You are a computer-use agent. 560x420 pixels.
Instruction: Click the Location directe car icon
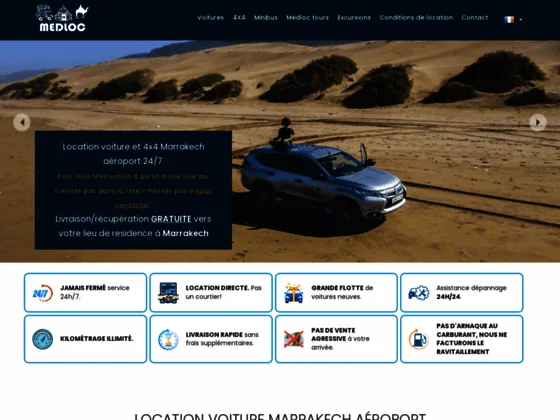(168, 293)
